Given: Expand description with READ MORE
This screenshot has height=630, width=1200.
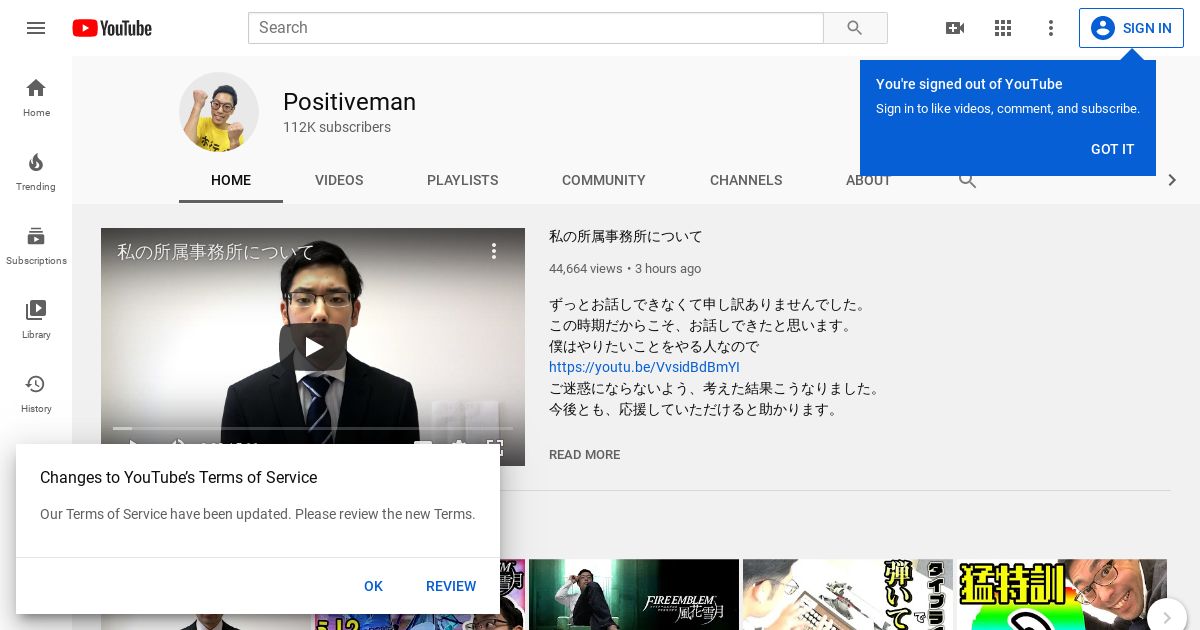Looking at the screenshot, I should 584,455.
